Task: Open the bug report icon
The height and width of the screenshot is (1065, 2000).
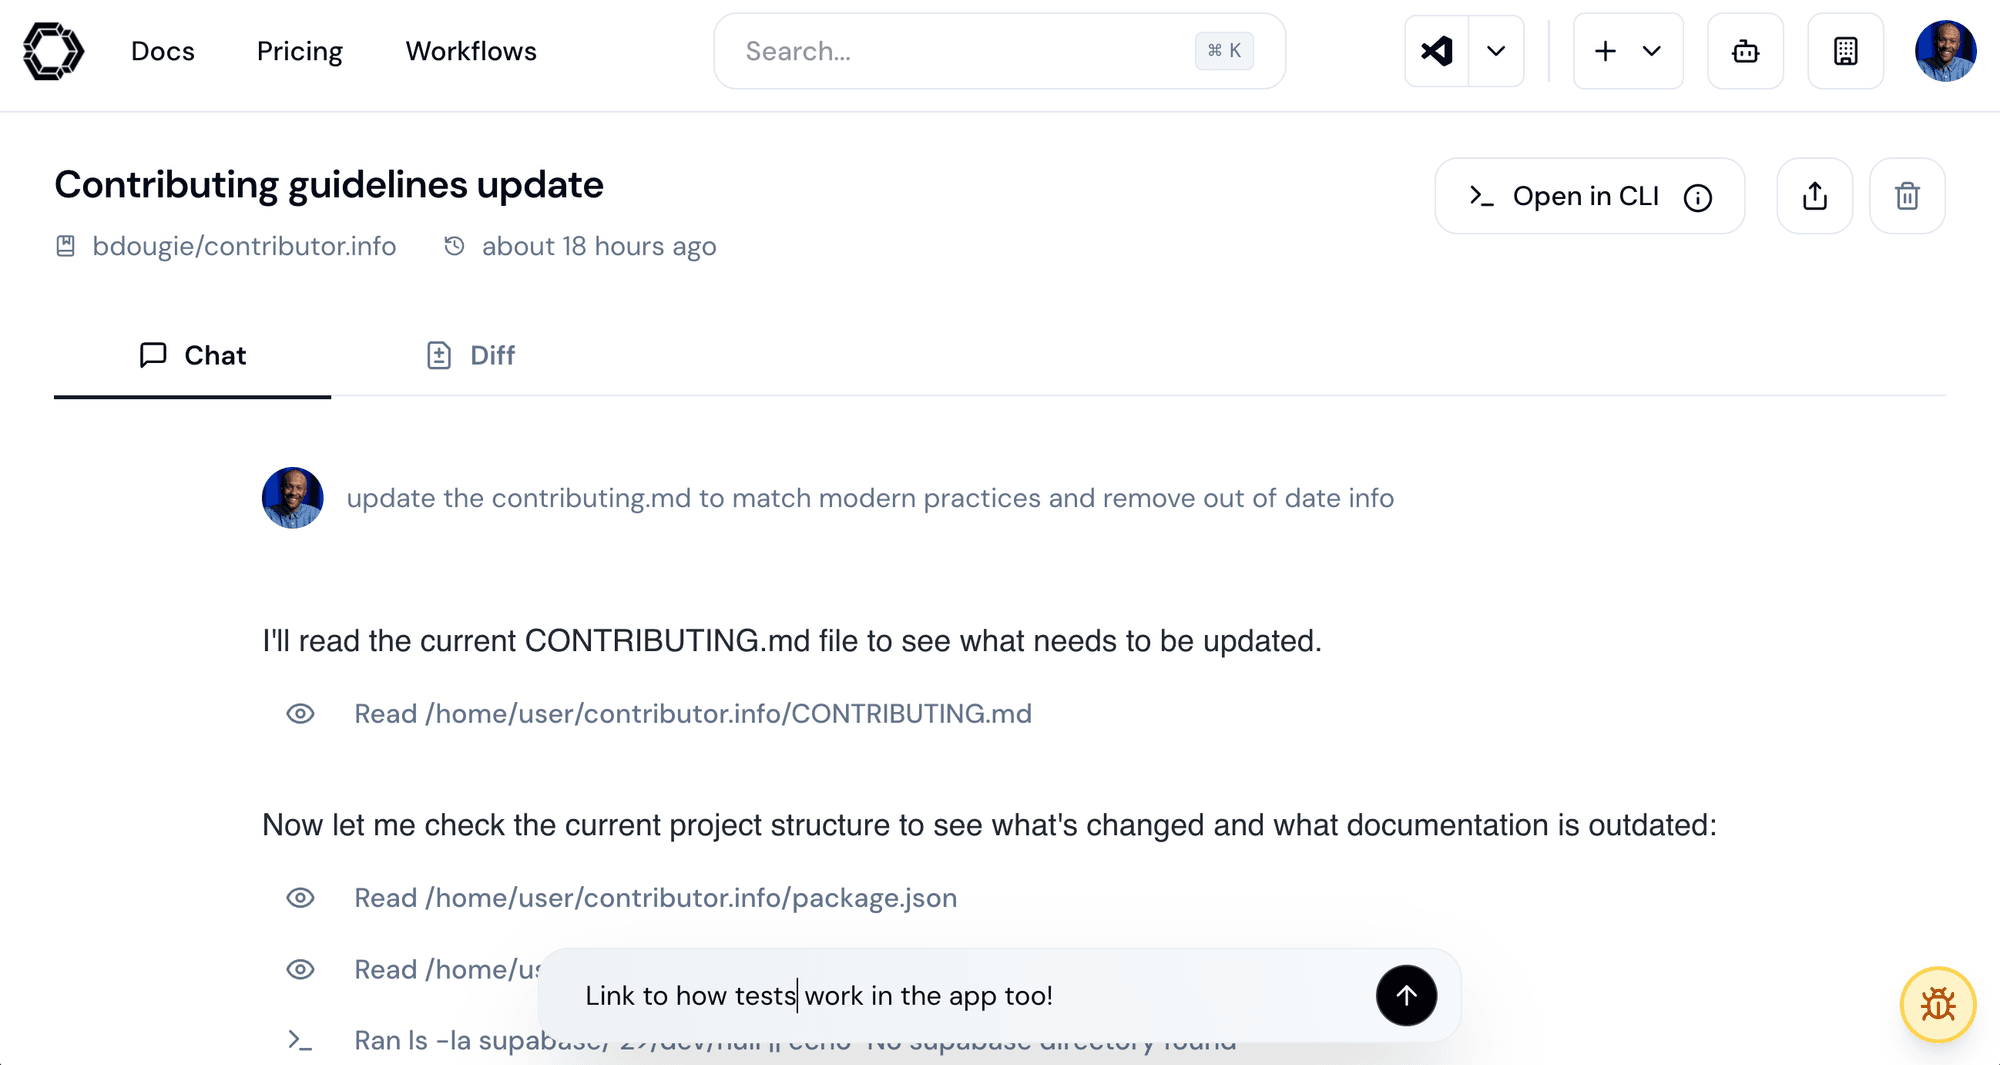Action: pyautogui.click(x=1937, y=1004)
